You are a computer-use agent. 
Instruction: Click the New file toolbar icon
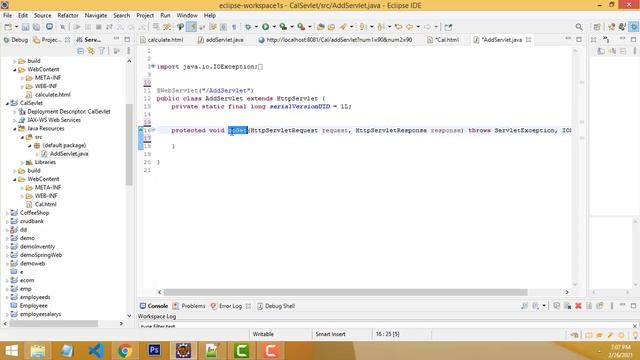click(x=8, y=27)
